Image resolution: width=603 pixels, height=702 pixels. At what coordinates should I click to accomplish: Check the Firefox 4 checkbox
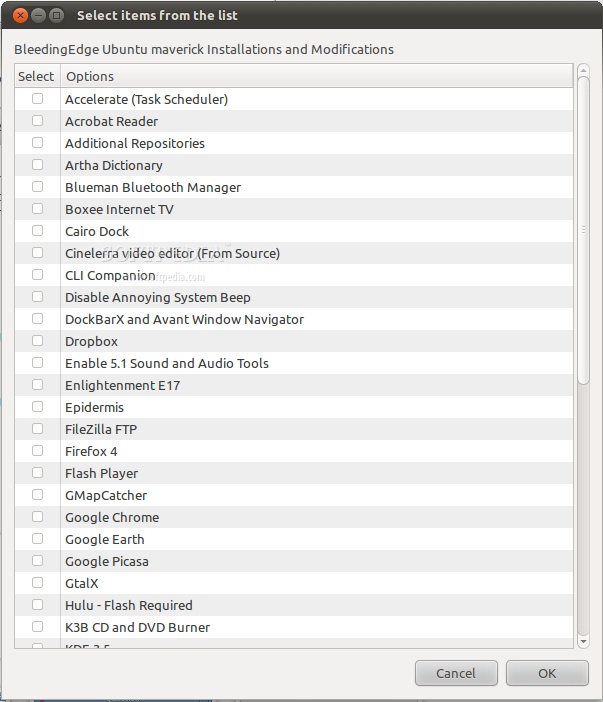38,451
